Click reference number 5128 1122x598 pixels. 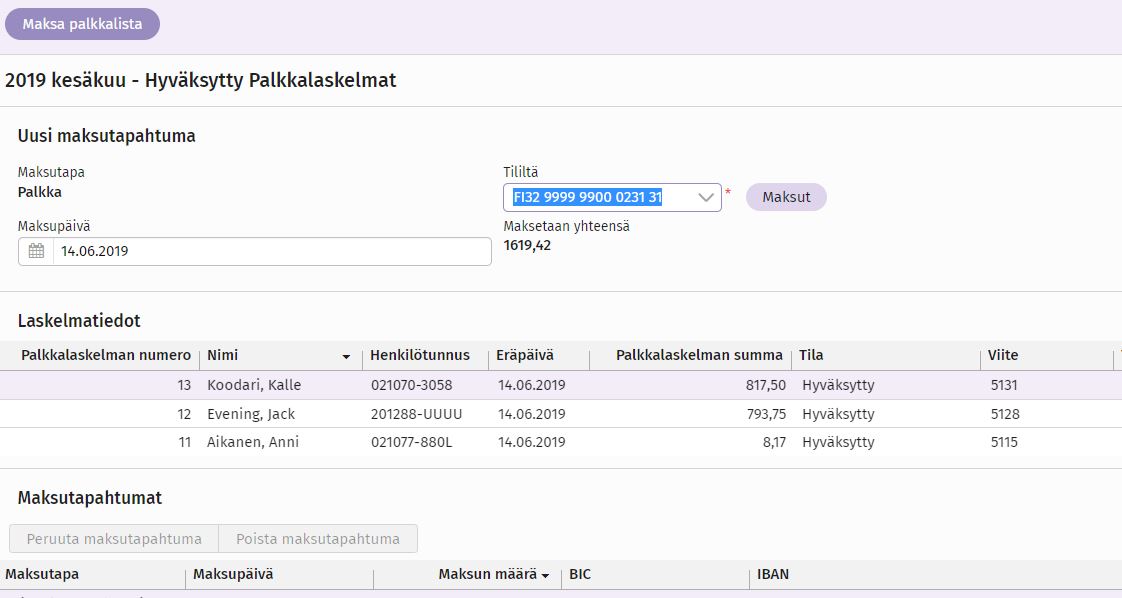coord(1005,413)
